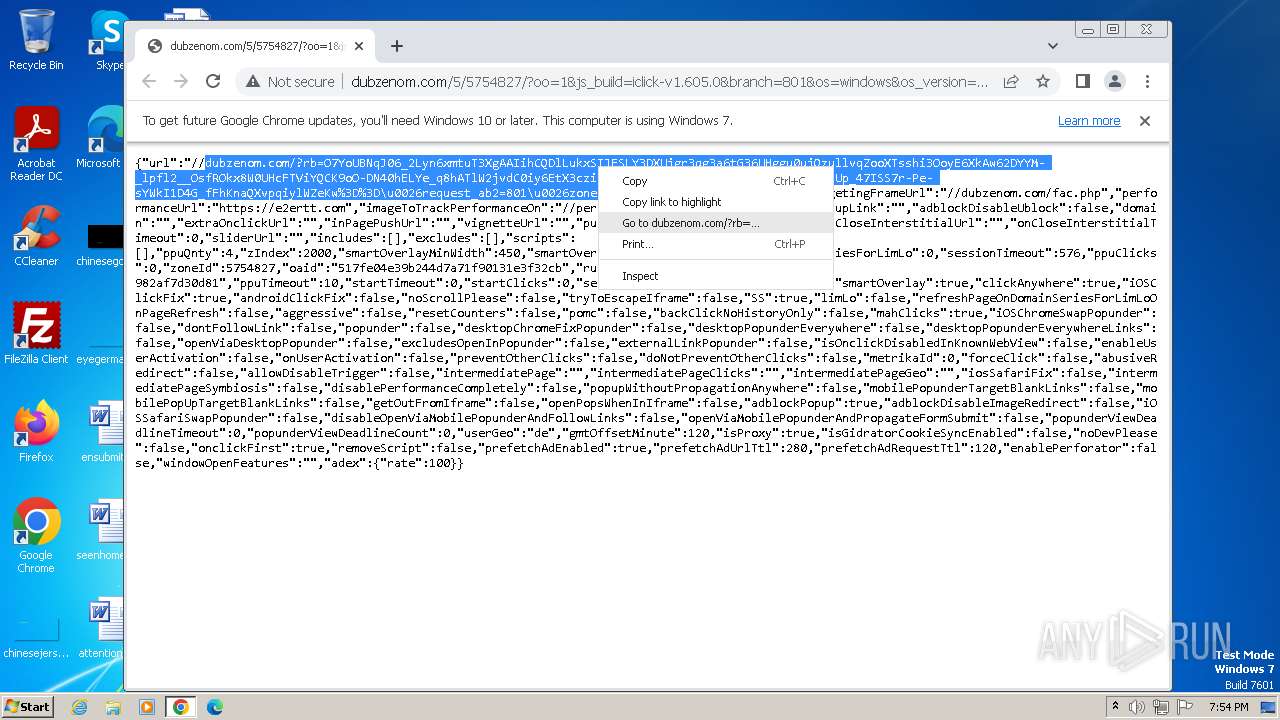Open Firefox desktop icon
Viewport: 1280px width, 720px height.
pos(36,432)
